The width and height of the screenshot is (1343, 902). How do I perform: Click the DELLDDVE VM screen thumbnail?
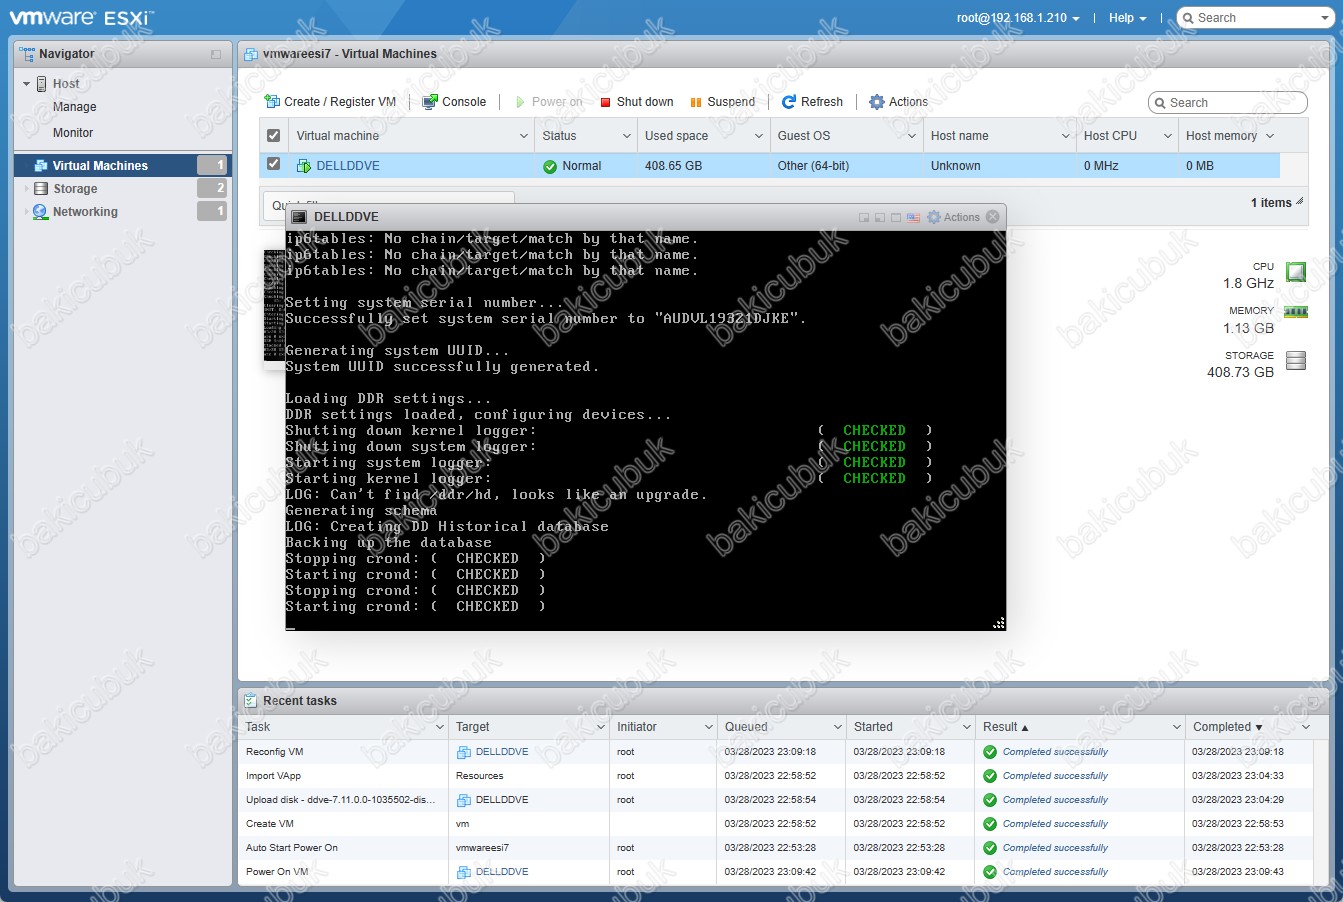(x=274, y=305)
